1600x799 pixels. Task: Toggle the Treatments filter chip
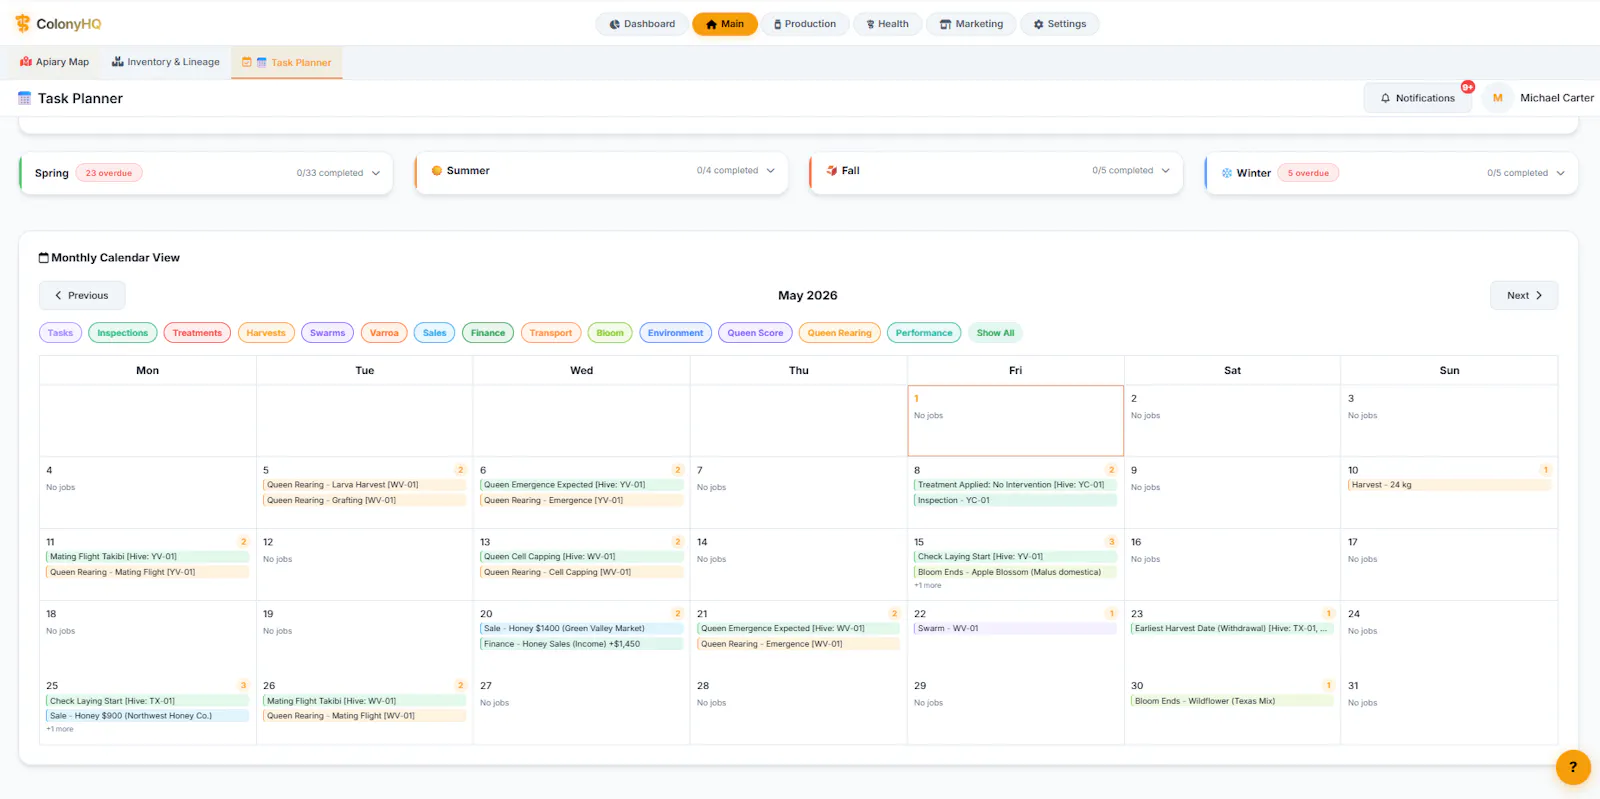pyautogui.click(x=197, y=333)
